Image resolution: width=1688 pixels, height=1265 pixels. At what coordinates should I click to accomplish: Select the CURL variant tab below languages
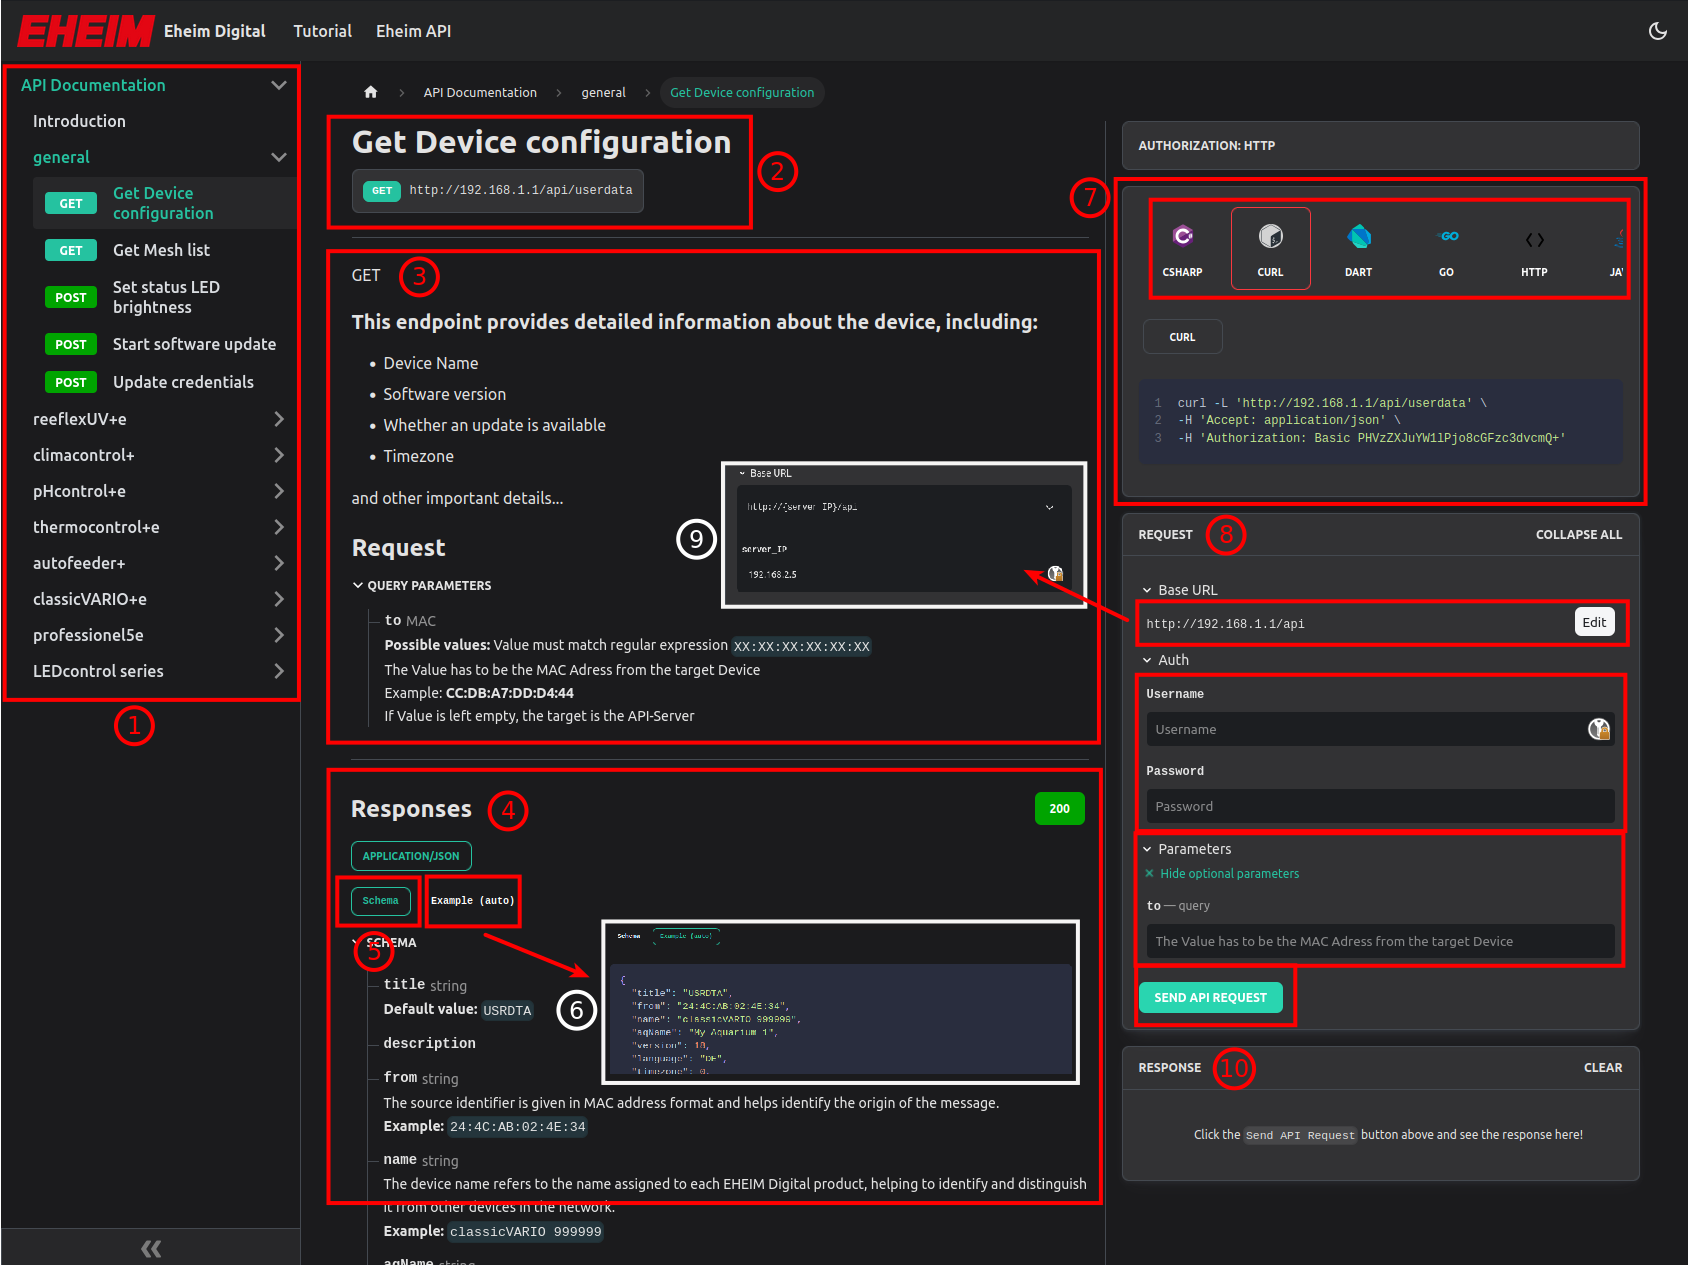tap(1182, 337)
